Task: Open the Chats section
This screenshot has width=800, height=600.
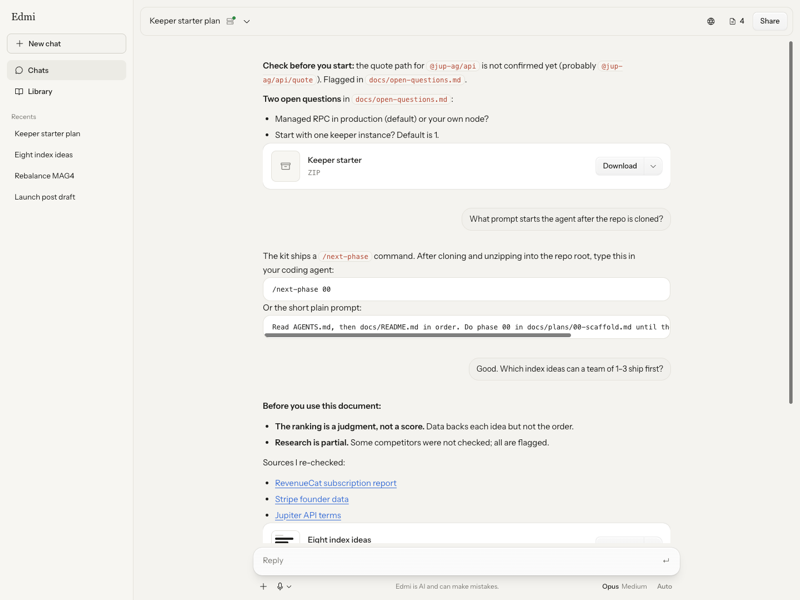Action: pos(66,70)
